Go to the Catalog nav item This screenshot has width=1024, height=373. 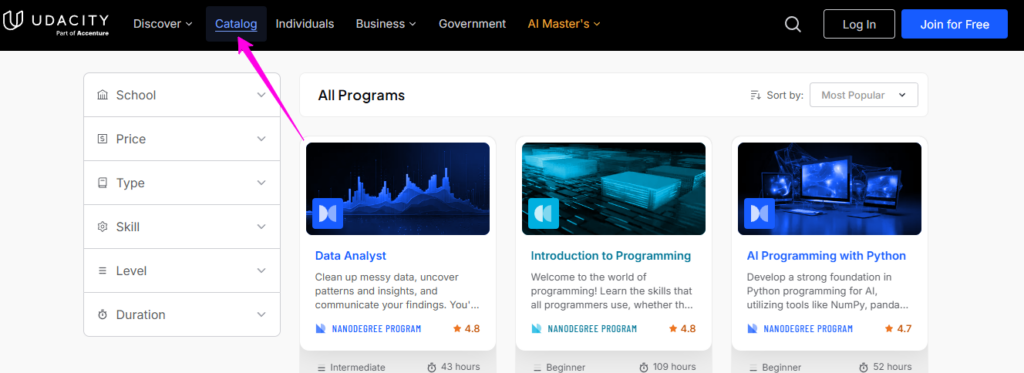pos(236,24)
